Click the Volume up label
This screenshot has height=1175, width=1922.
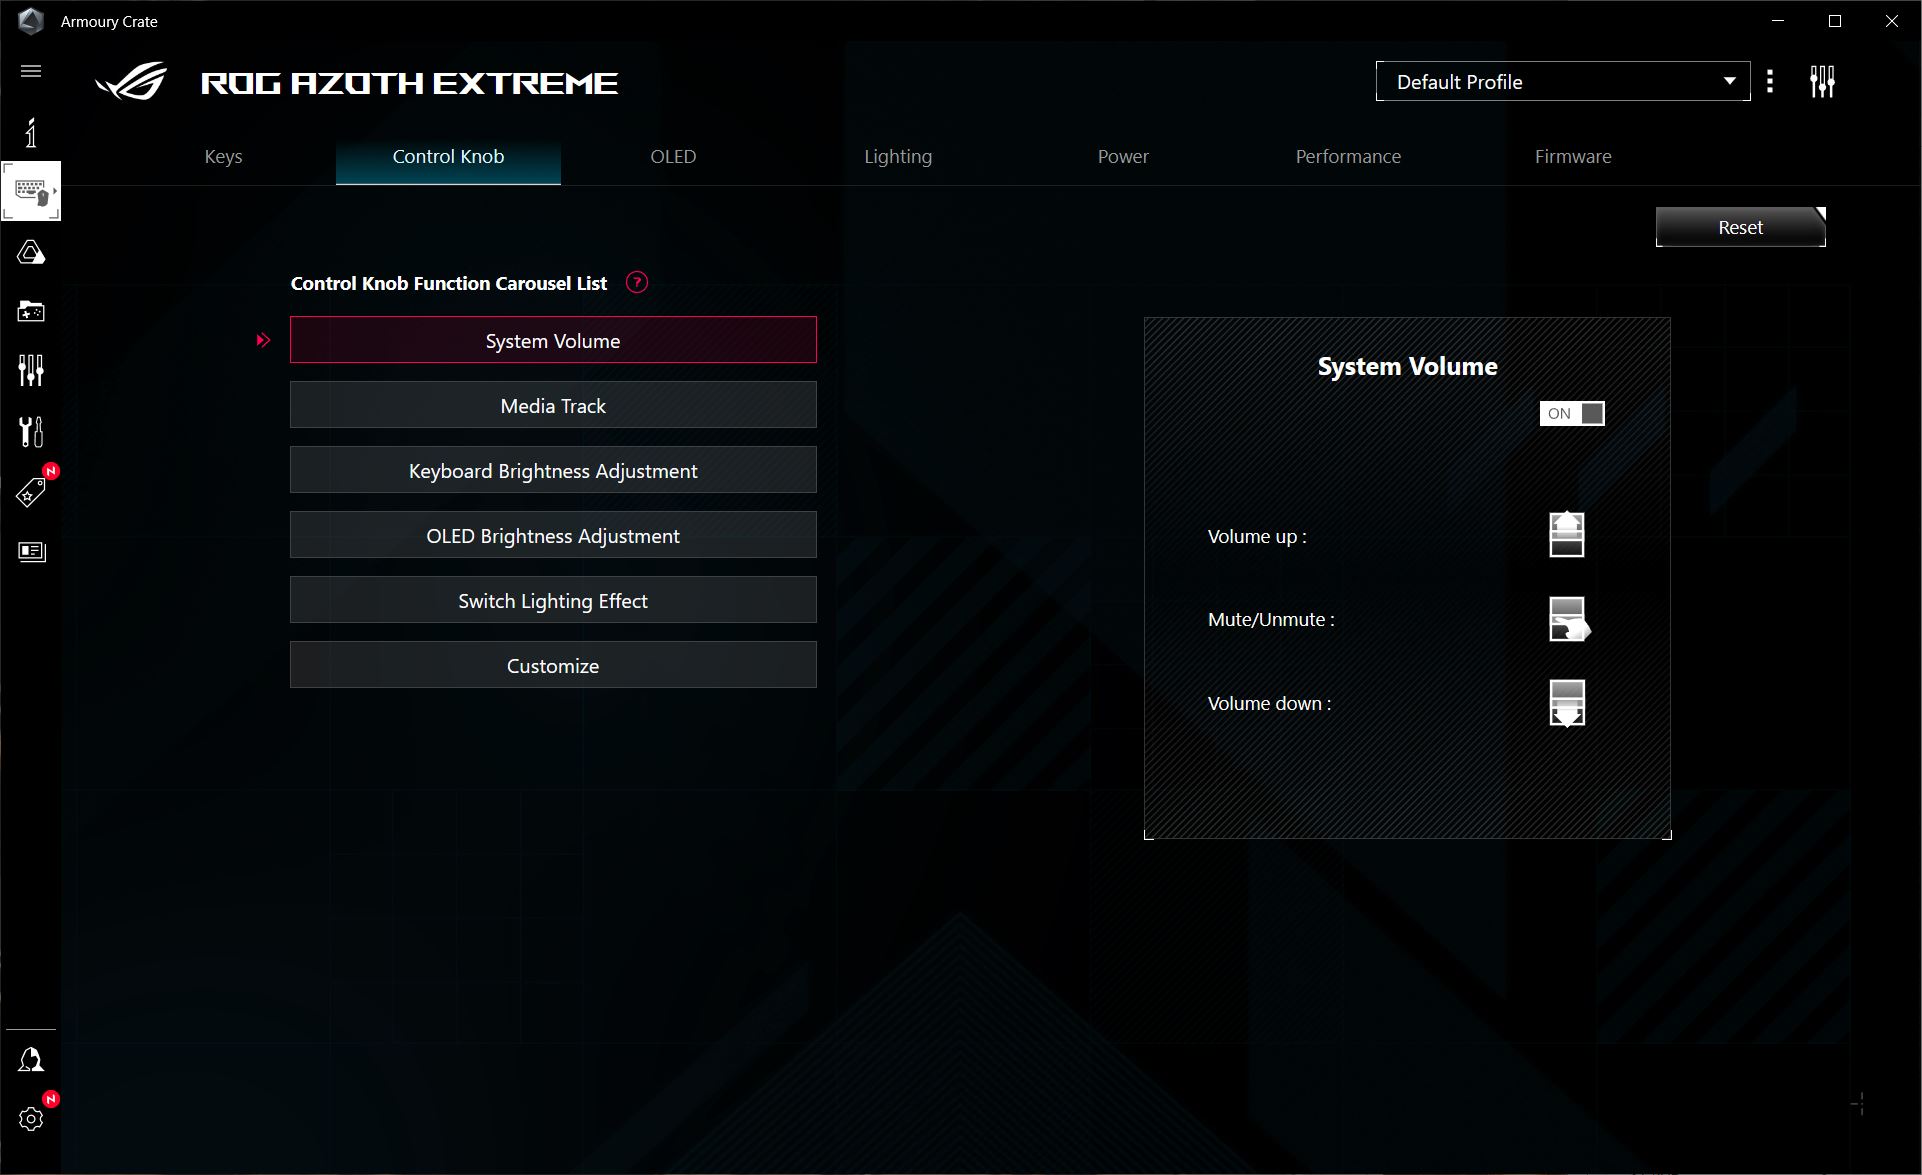[x=1257, y=536]
